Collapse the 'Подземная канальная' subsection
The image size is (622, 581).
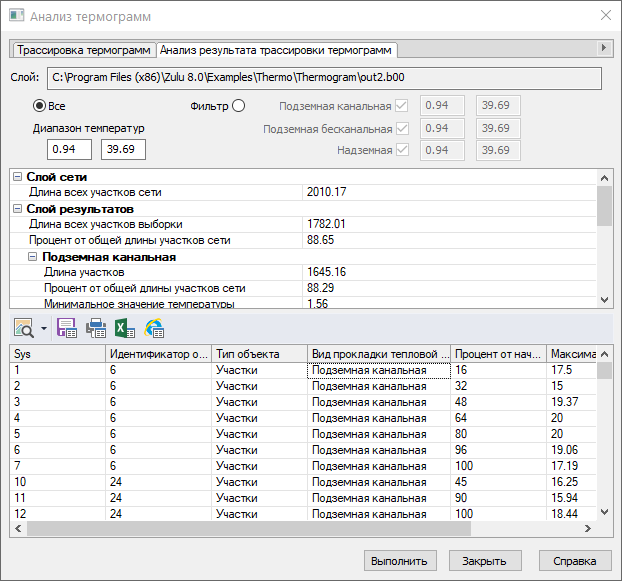32,256
